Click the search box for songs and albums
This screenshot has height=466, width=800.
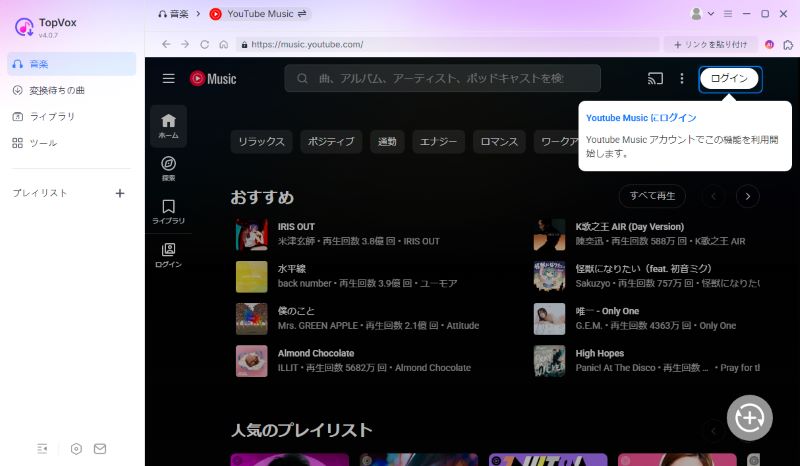click(442, 78)
